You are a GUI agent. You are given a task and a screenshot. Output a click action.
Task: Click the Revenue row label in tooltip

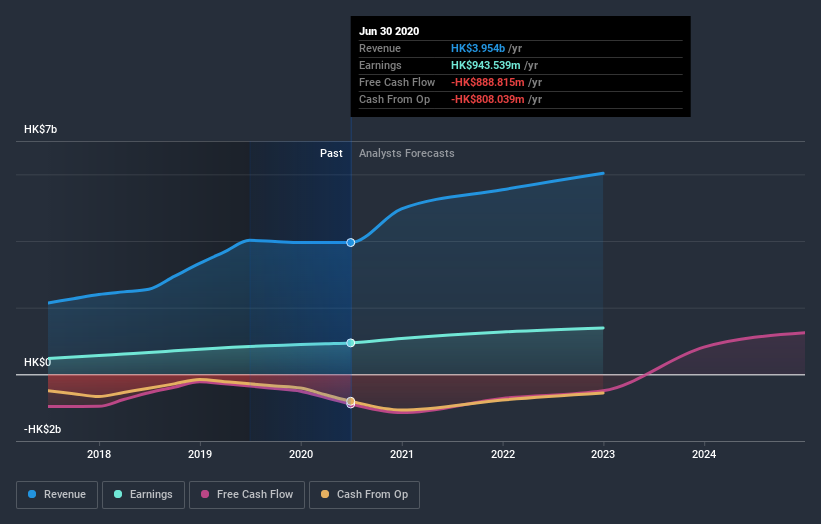[x=380, y=48]
